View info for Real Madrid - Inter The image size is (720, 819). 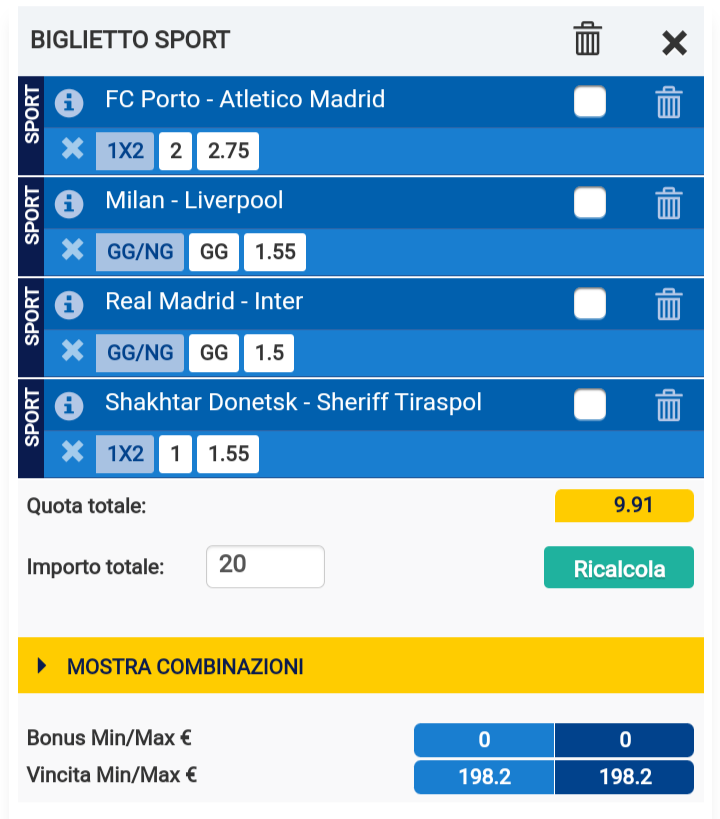tap(69, 304)
